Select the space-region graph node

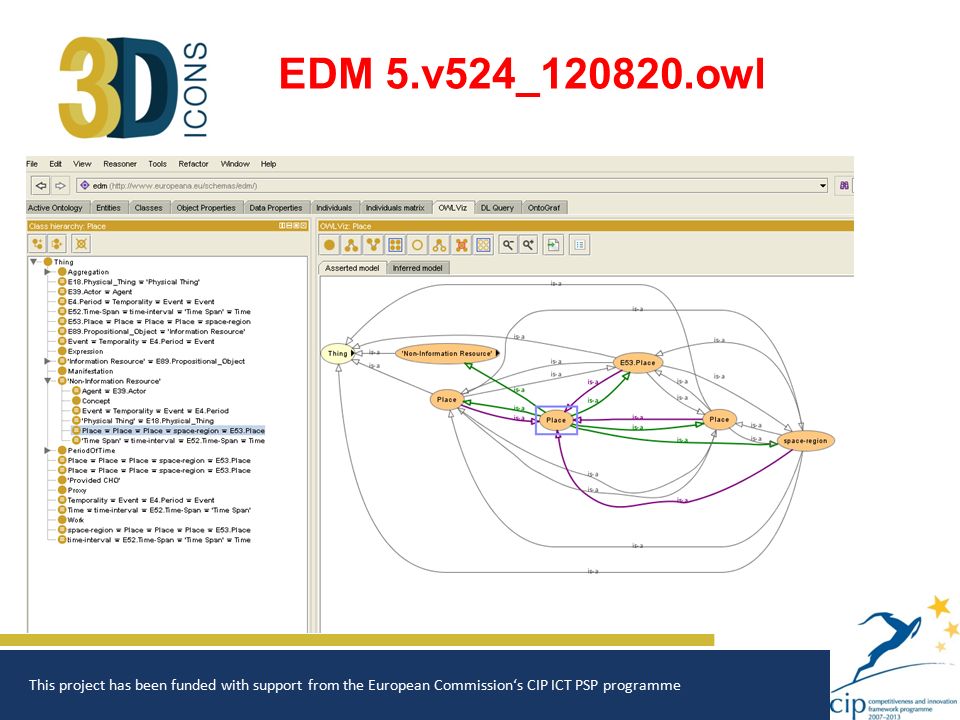805,441
